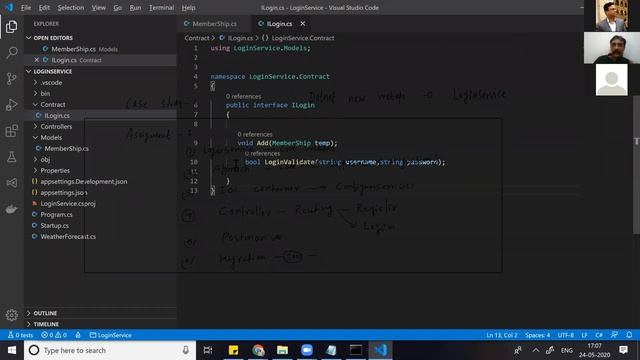Click the feedback icon in status bar

614,335
